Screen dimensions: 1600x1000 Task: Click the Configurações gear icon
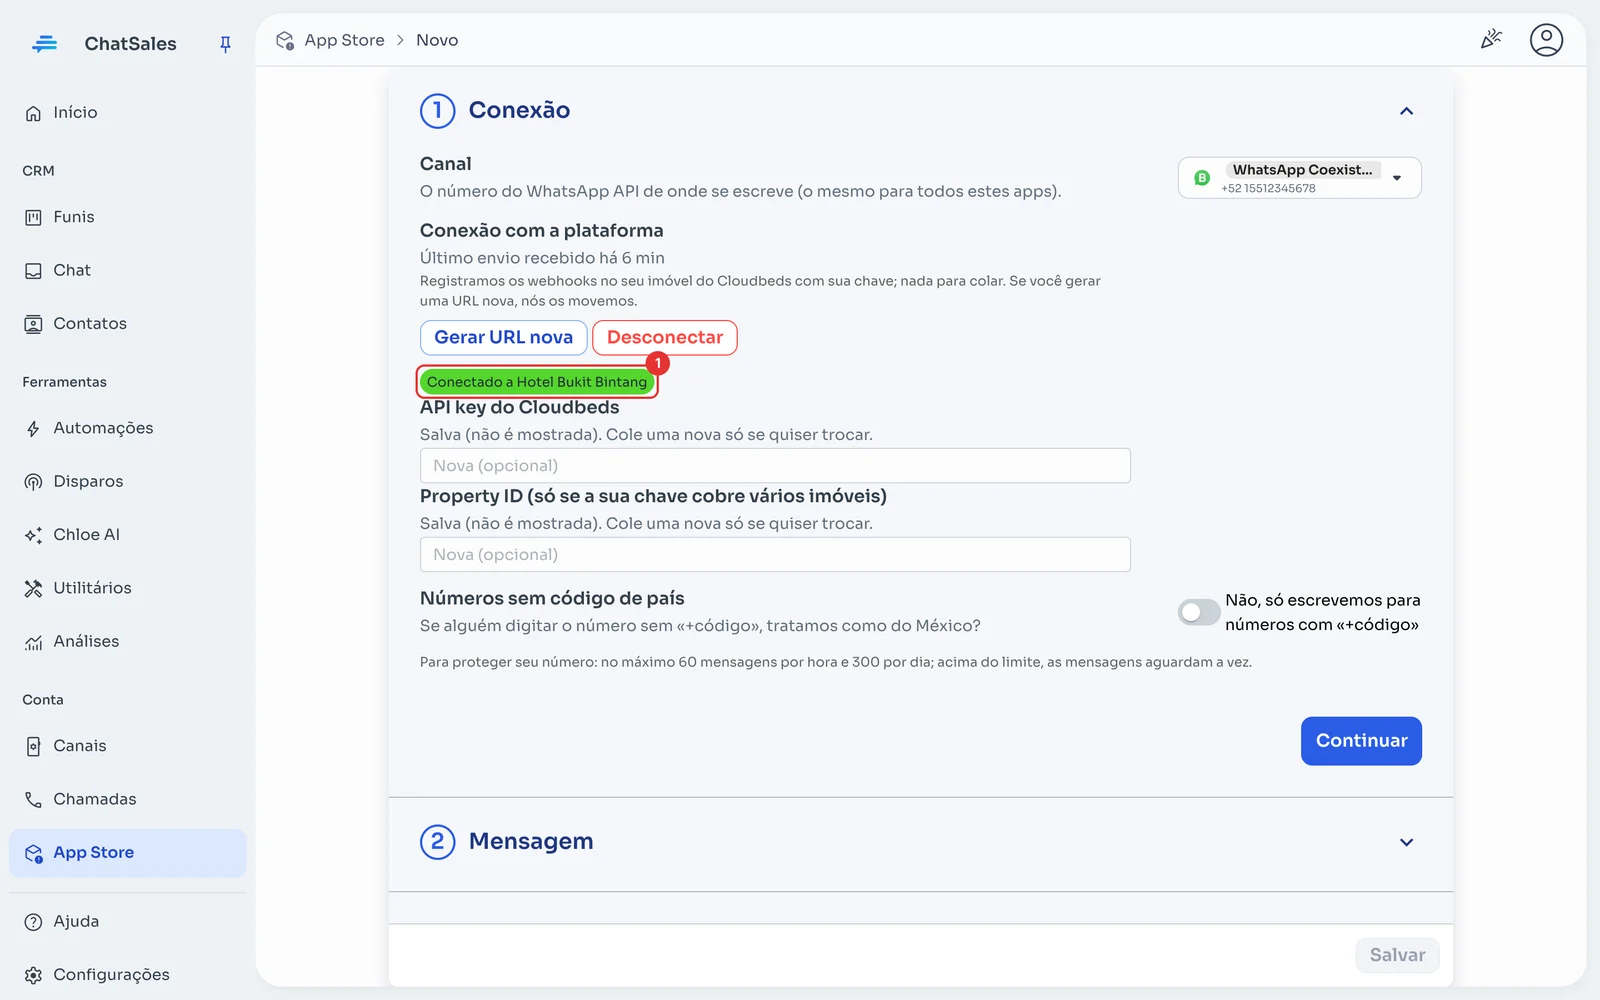click(33, 975)
